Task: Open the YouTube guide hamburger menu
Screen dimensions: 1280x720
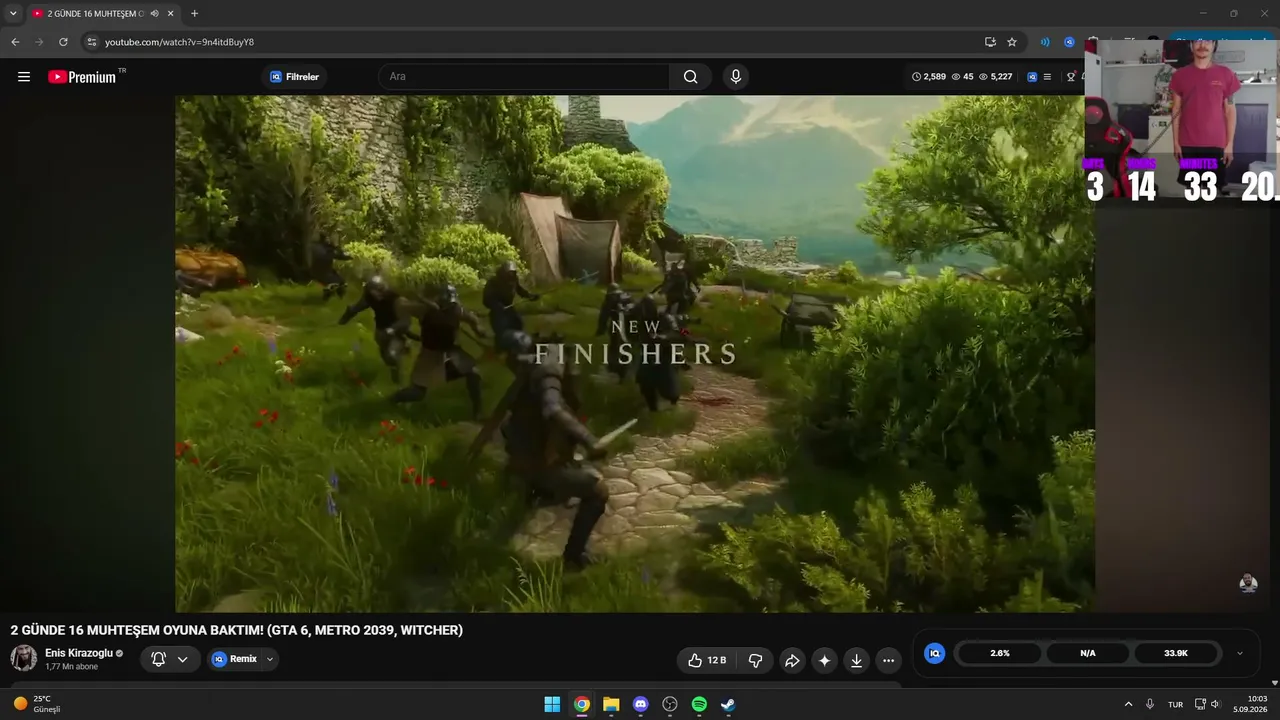Action: tap(24, 77)
